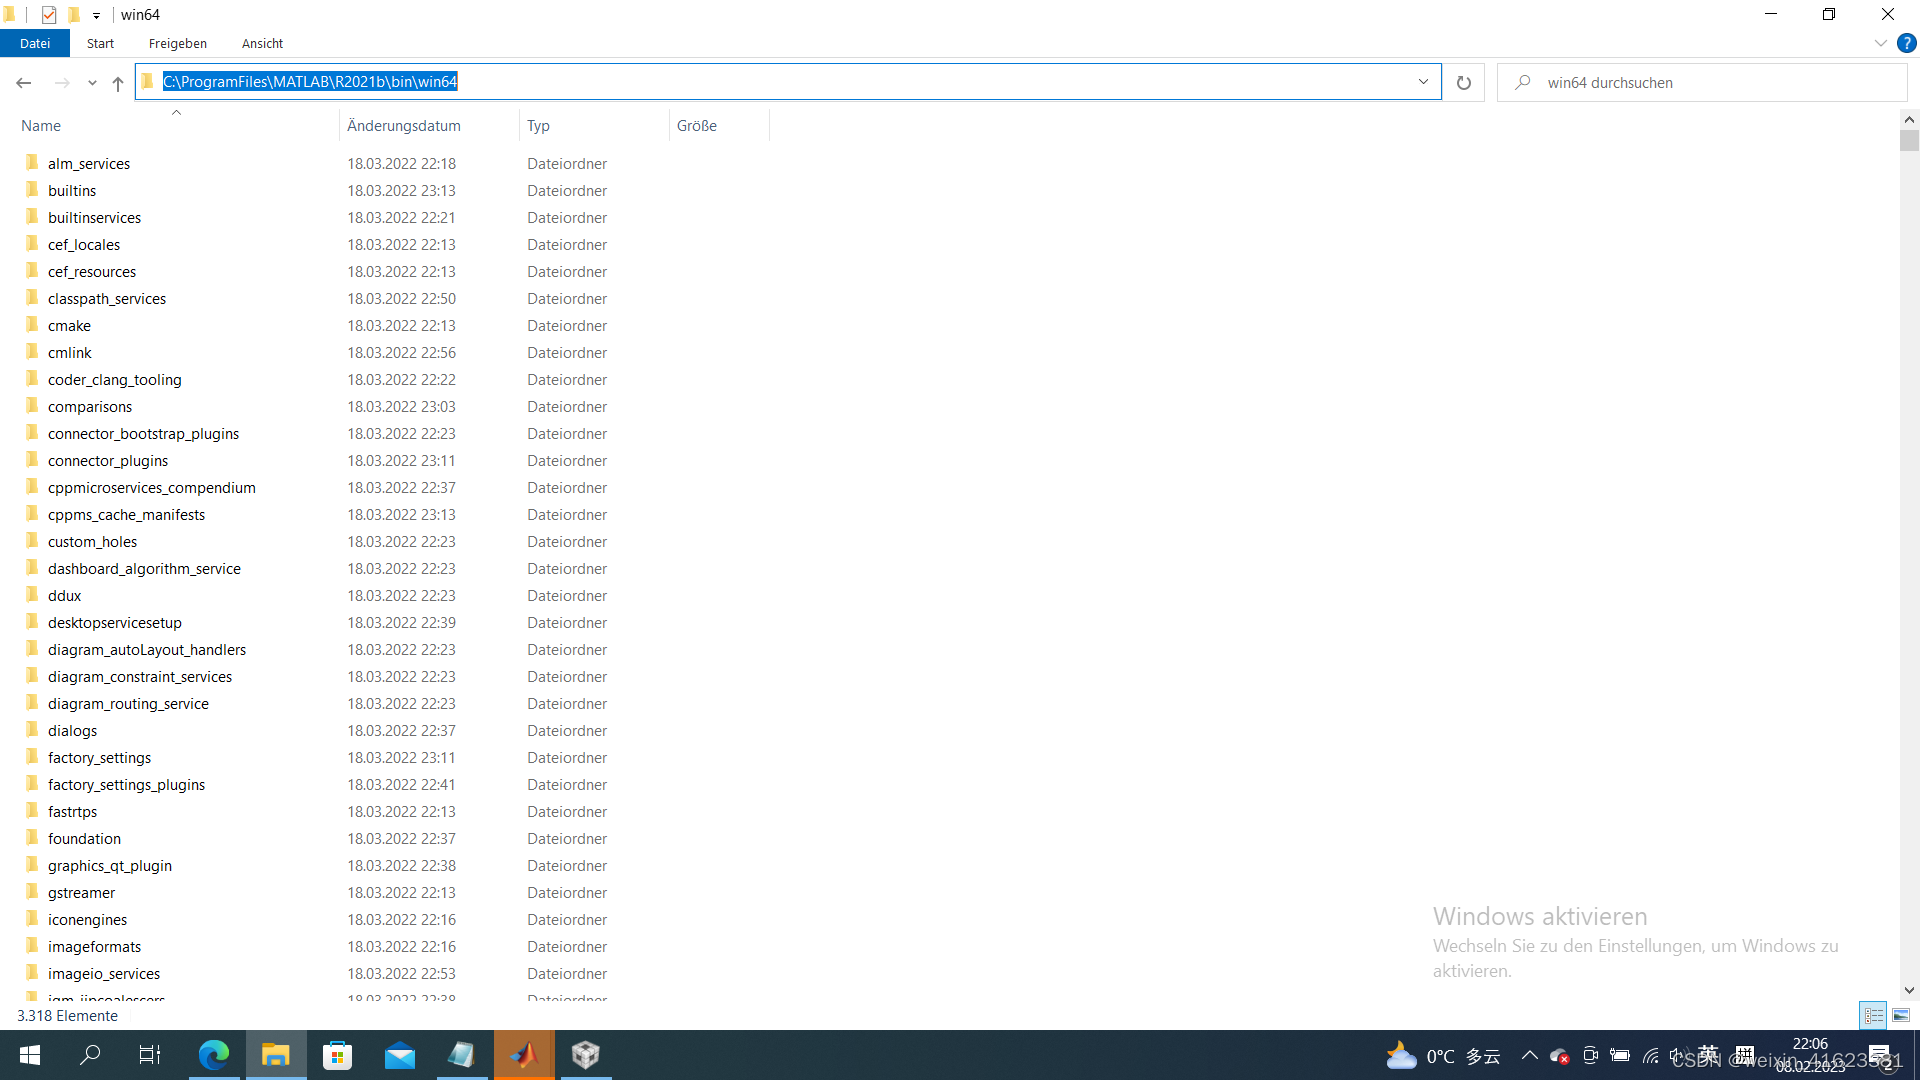Open the volume control in system tray

pyautogui.click(x=1678, y=1055)
